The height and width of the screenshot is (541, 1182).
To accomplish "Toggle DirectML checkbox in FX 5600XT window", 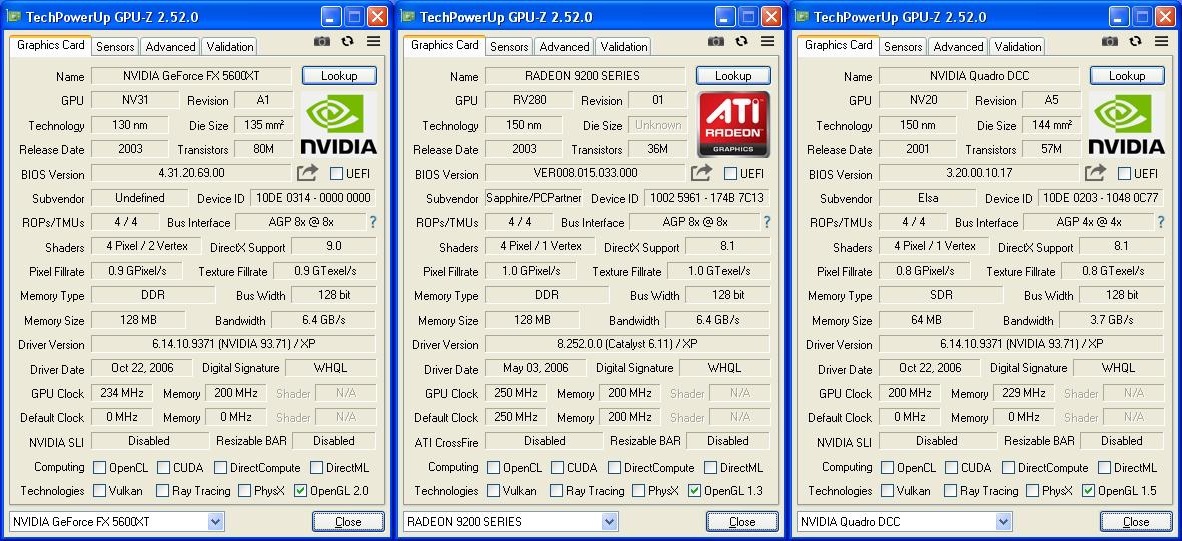I will pyautogui.click(x=317, y=468).
